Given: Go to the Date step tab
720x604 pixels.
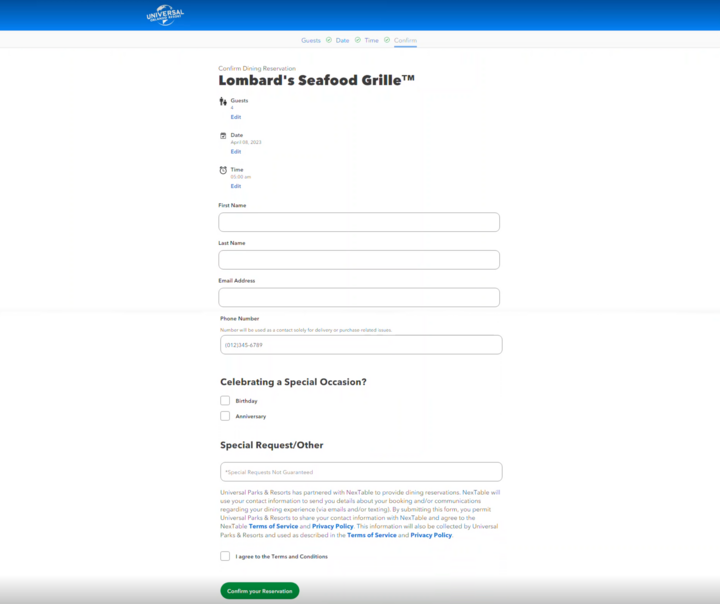Looking at the screenshot, I should tap(343, 40).
